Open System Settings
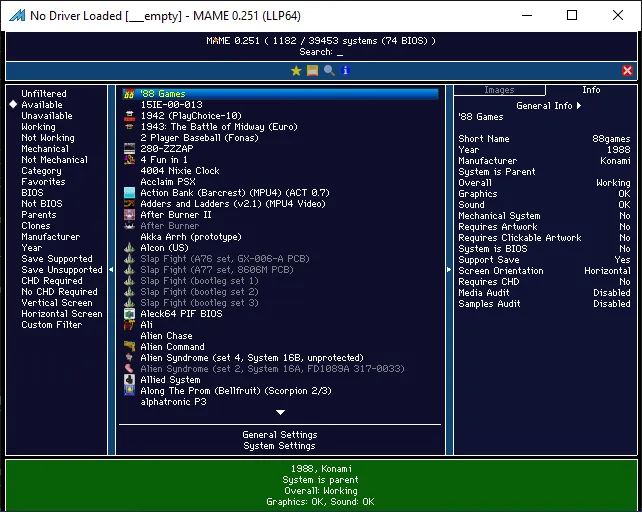Viewport: 642px width, 512px height. 279,446
